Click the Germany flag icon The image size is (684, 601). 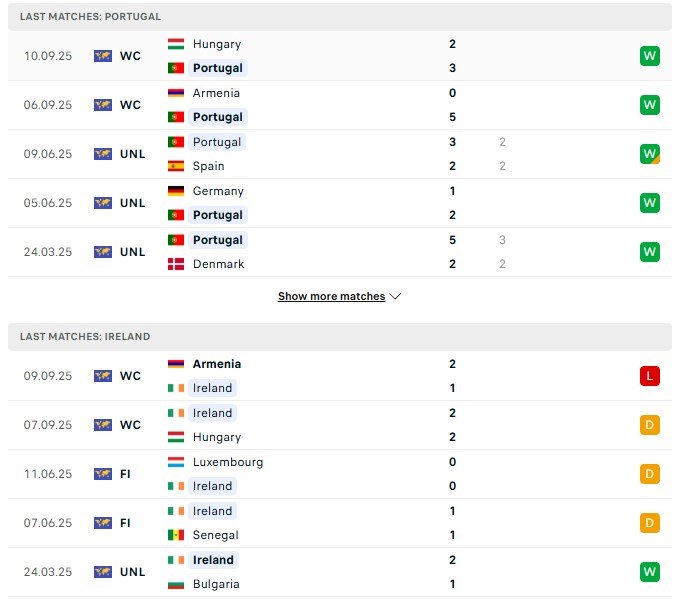(176, 191)
